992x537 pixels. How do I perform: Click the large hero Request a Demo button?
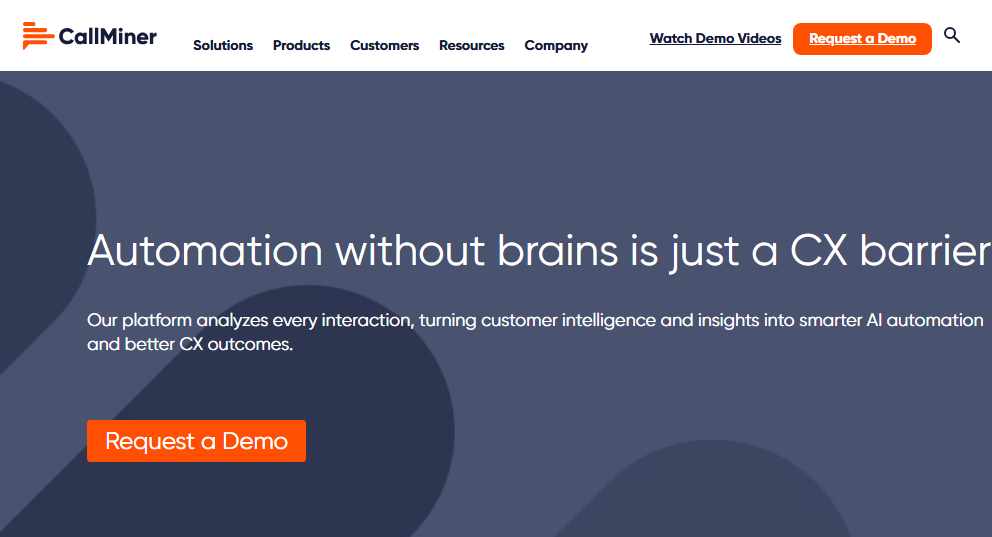(196, 441)
